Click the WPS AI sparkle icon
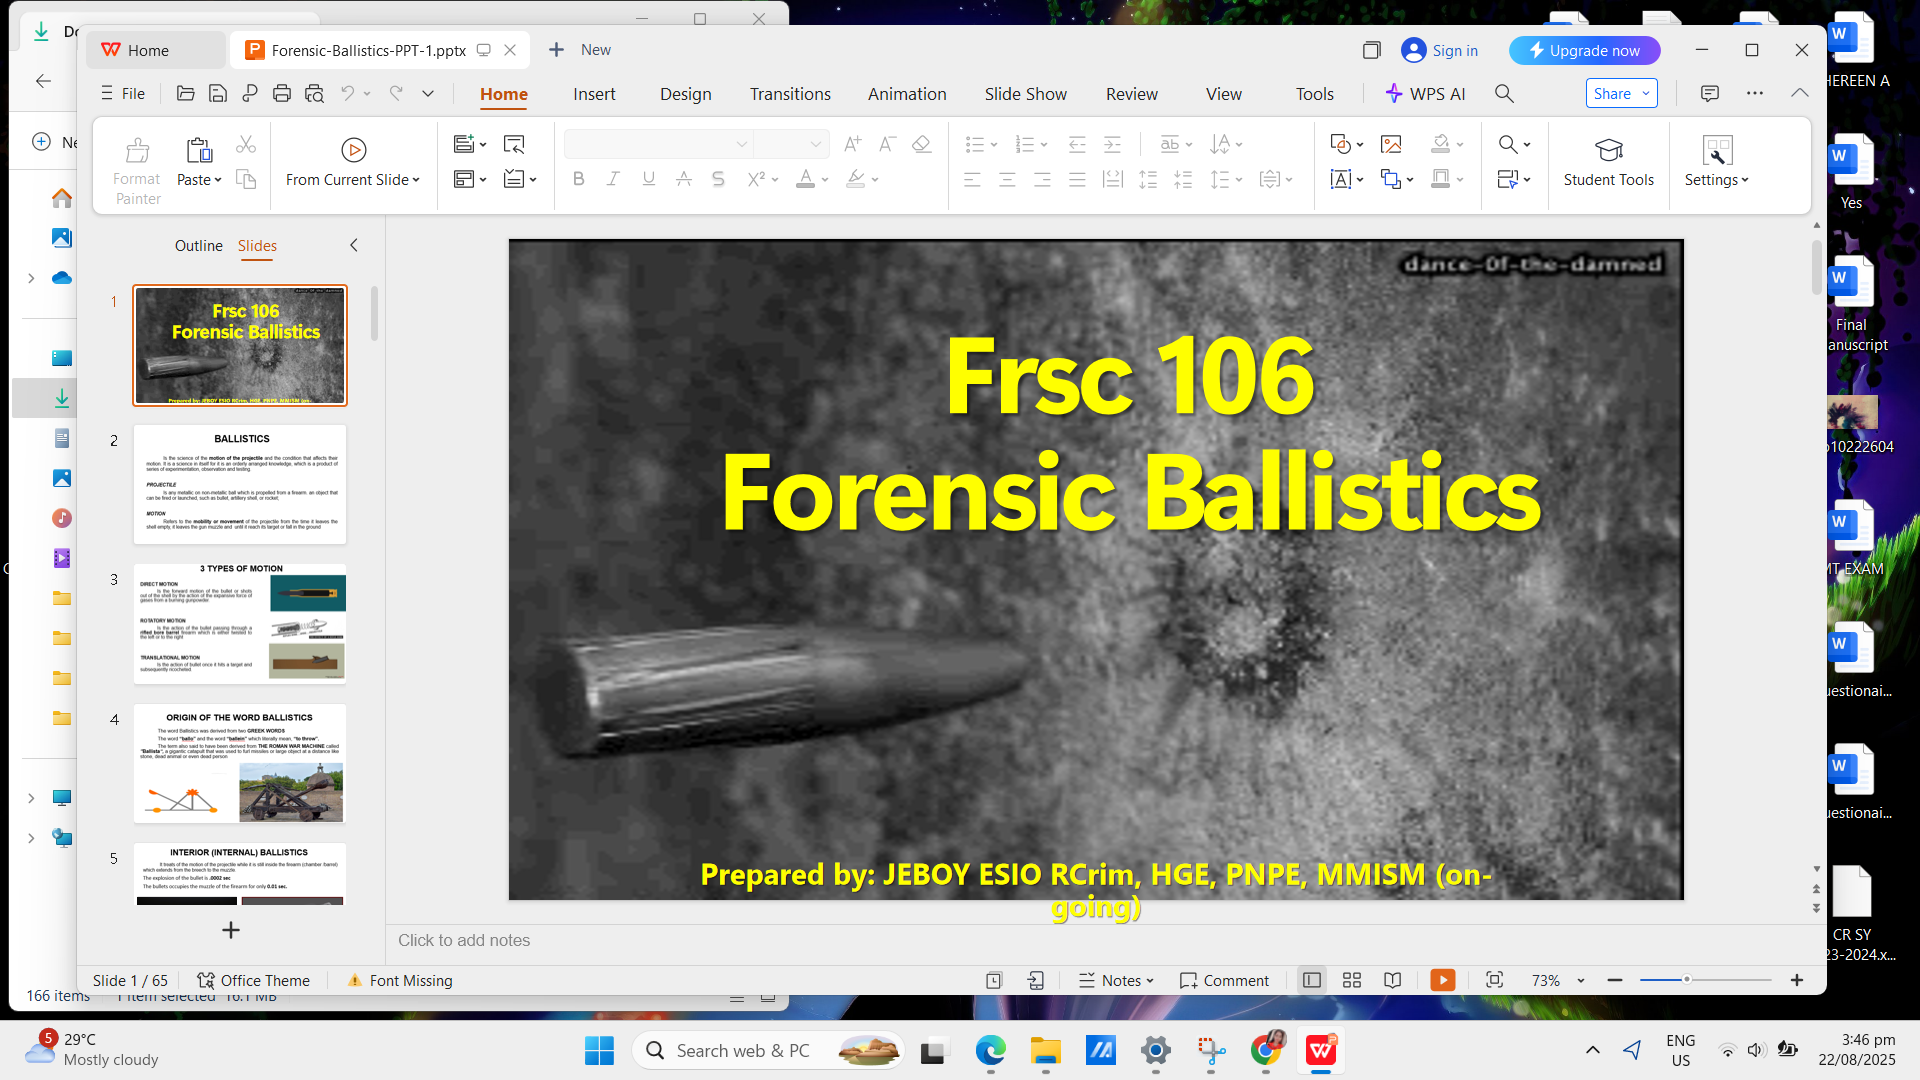This screenshot has height=1080, width=1920. (x=1394, y=93)
